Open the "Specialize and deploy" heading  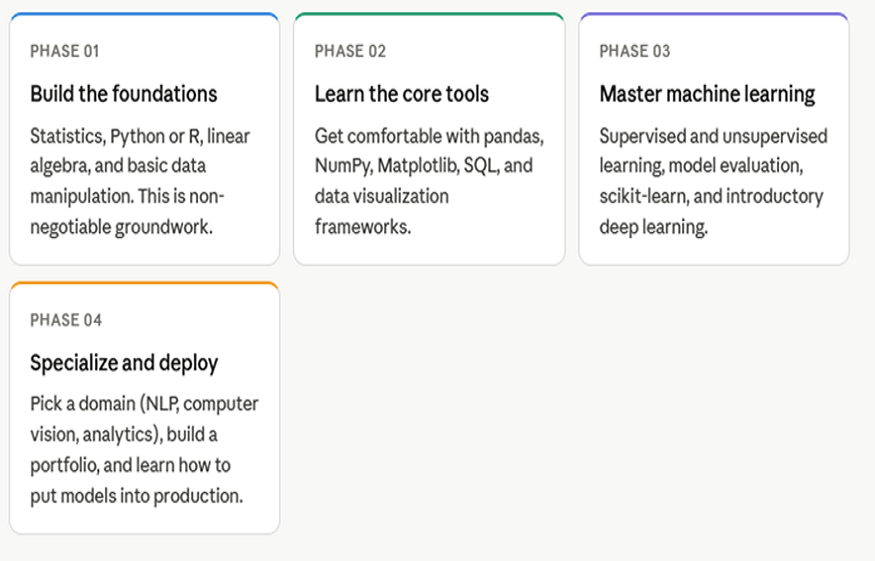[124, 363]
